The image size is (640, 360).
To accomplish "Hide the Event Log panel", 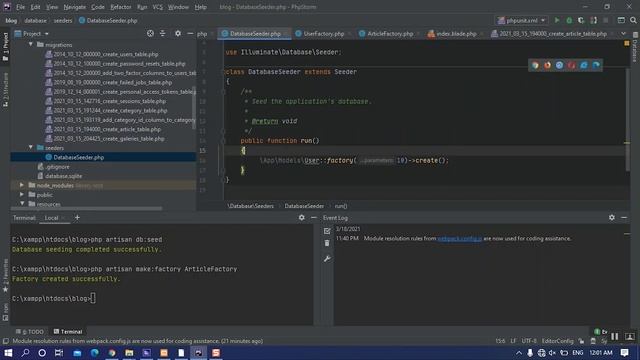I will click(x=624, y=218).
